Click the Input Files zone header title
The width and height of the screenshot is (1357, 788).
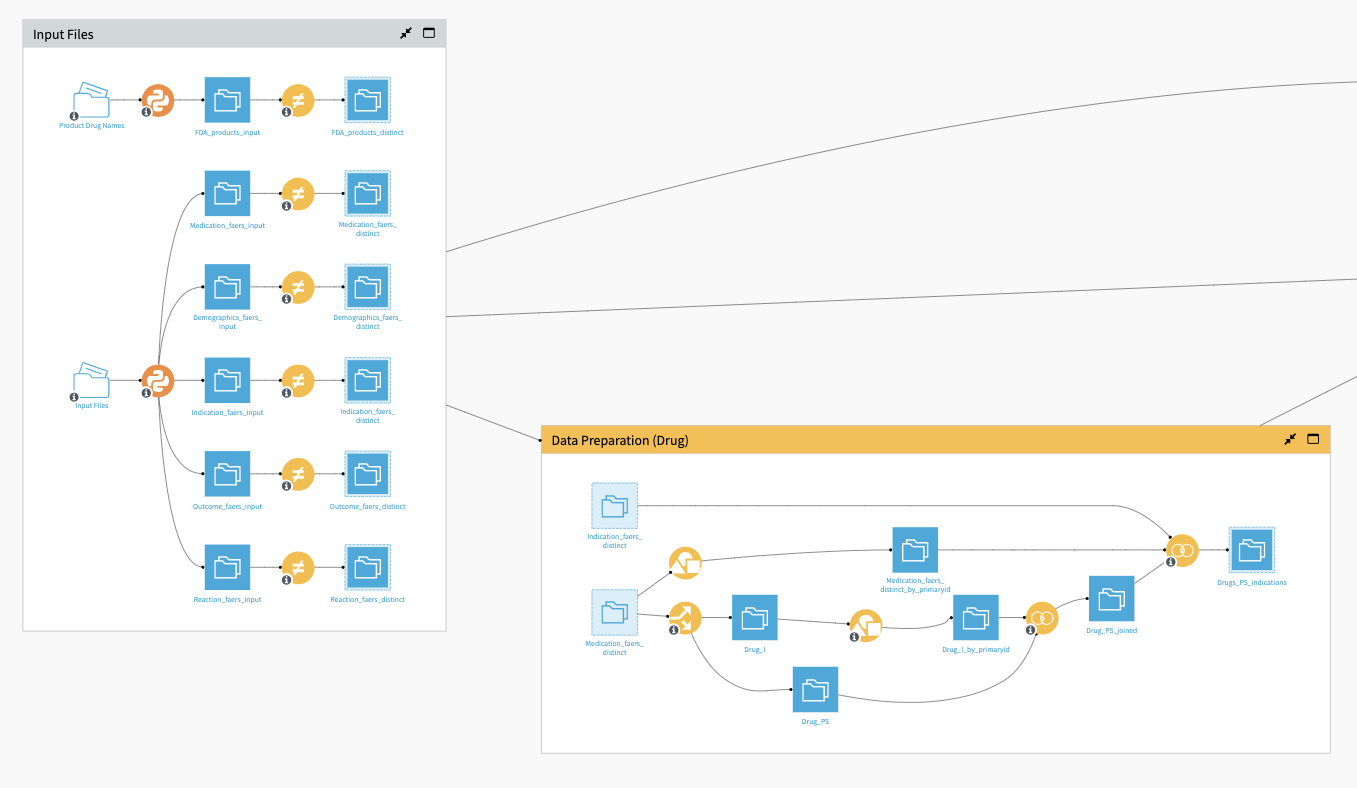pyautogui.click(x=62, y=34)
